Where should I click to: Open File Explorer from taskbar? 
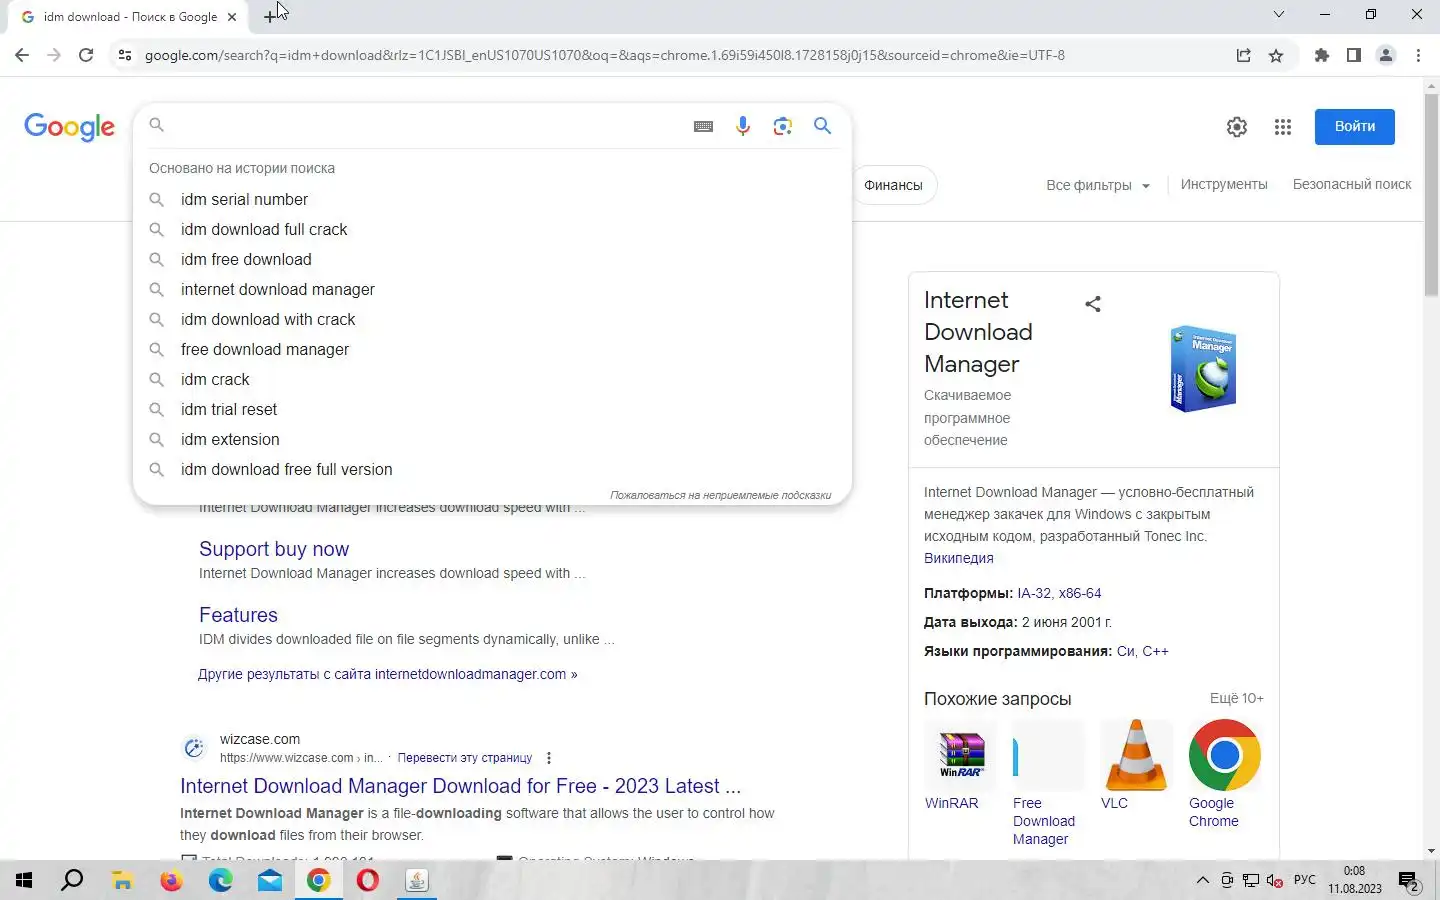click(122, 881)
